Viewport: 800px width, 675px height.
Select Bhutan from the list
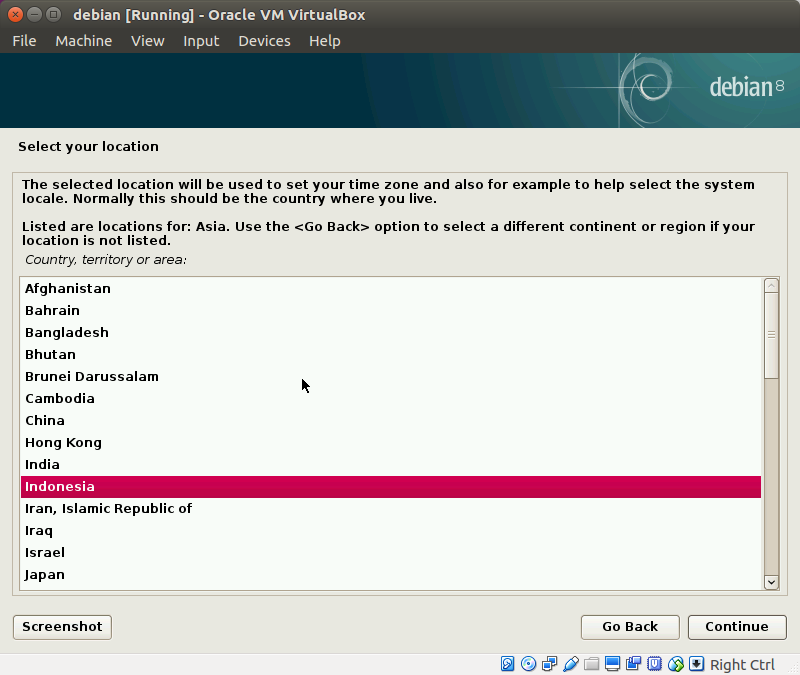click(391, 354)
